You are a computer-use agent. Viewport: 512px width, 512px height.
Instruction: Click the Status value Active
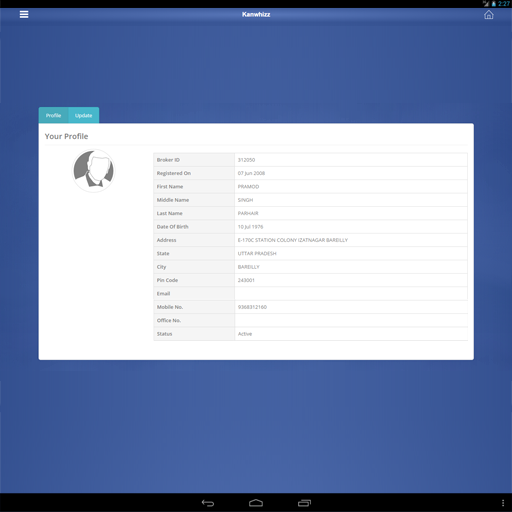pyautogui.click(x=245, y=334)
